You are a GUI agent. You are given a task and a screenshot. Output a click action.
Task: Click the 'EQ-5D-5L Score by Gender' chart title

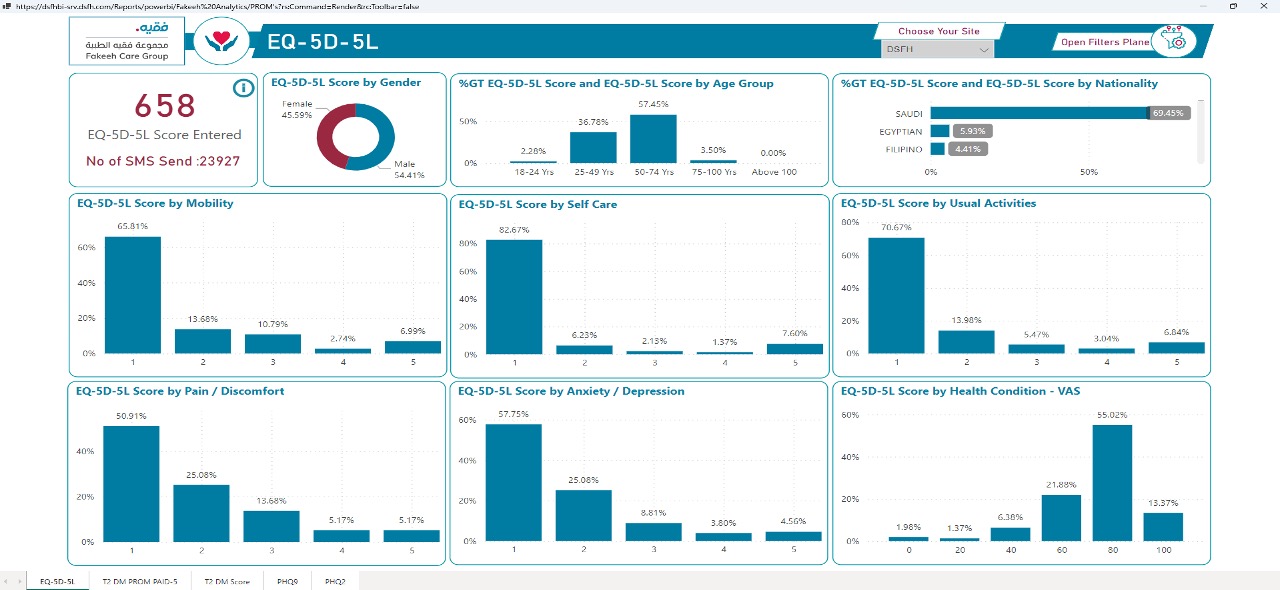pyautogui.click(x=346, y=83)
